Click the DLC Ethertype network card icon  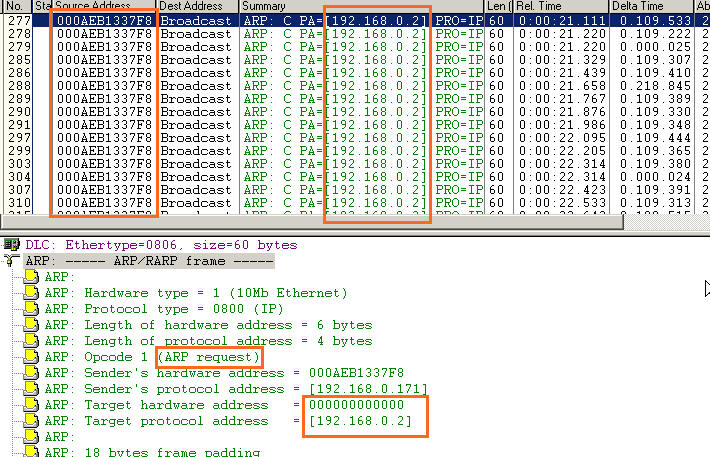coord(12,244)
